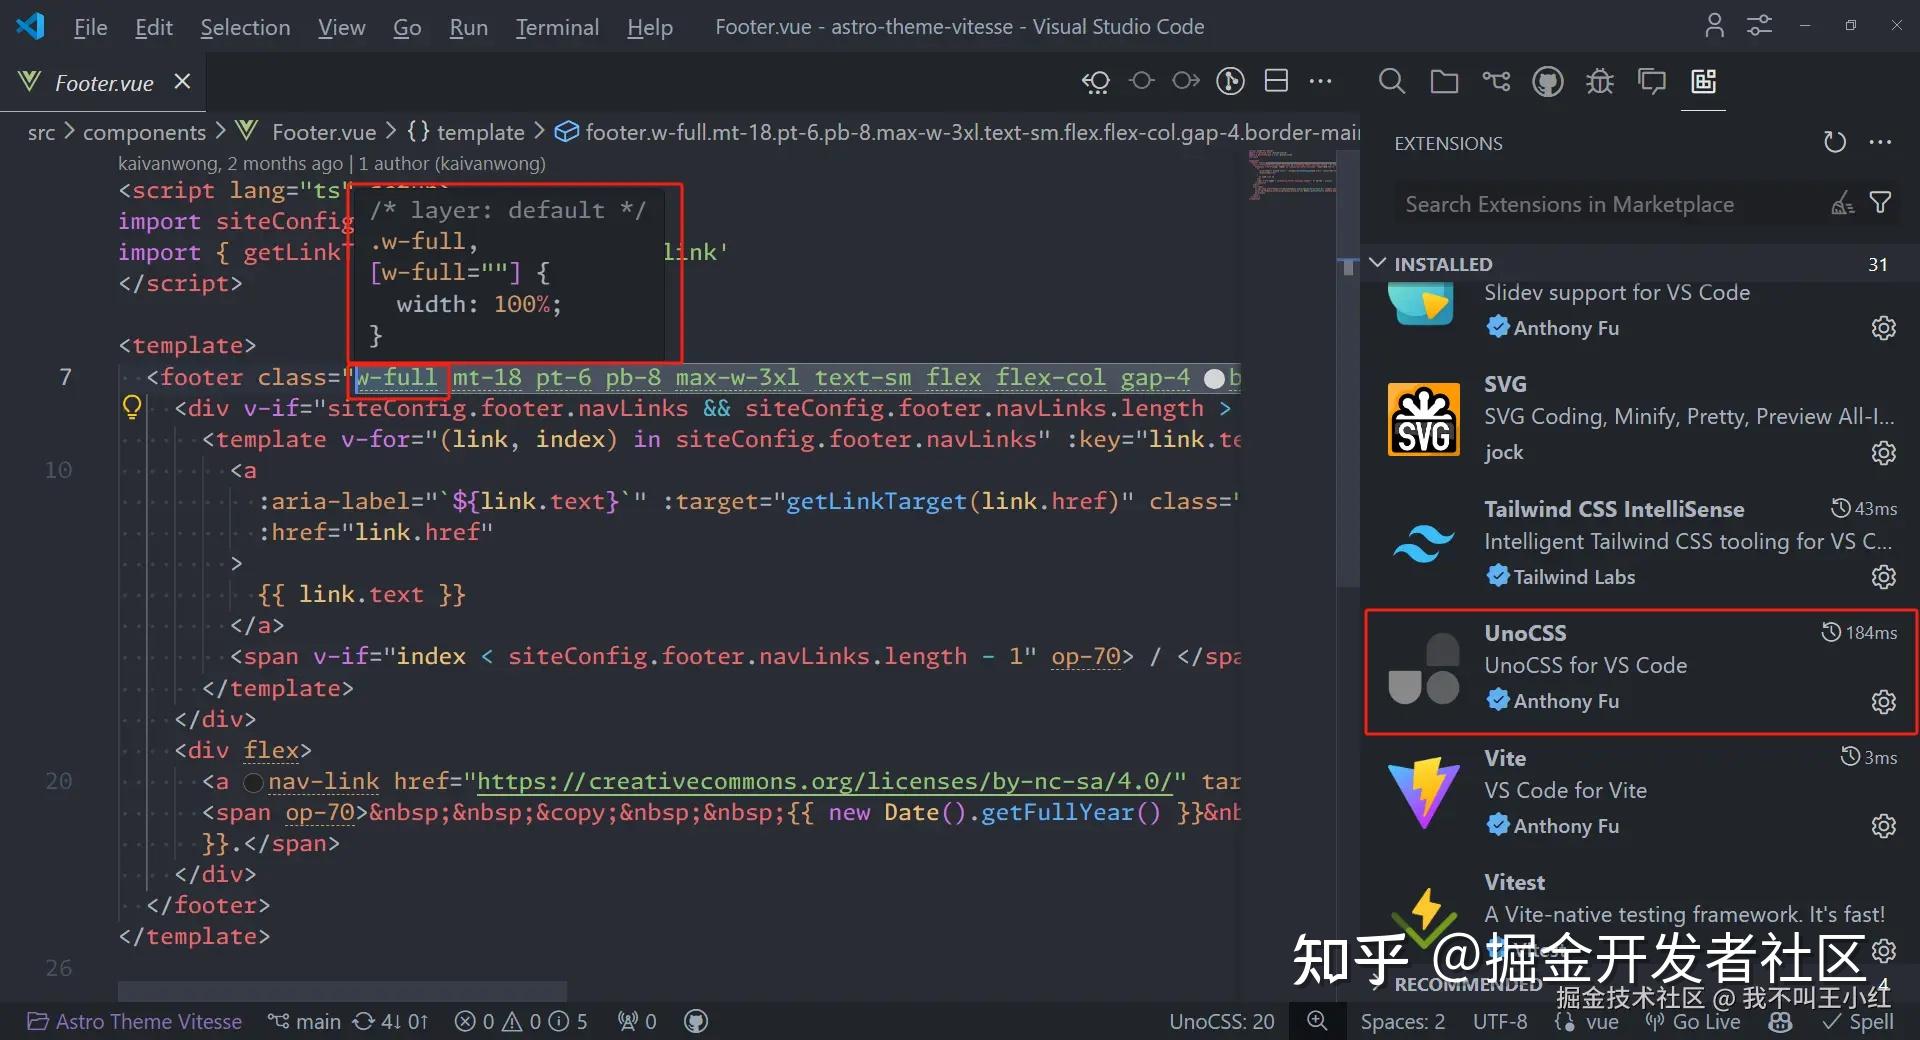Open the More Actions ellipsis menu in Extensions

coord(1882,142)
